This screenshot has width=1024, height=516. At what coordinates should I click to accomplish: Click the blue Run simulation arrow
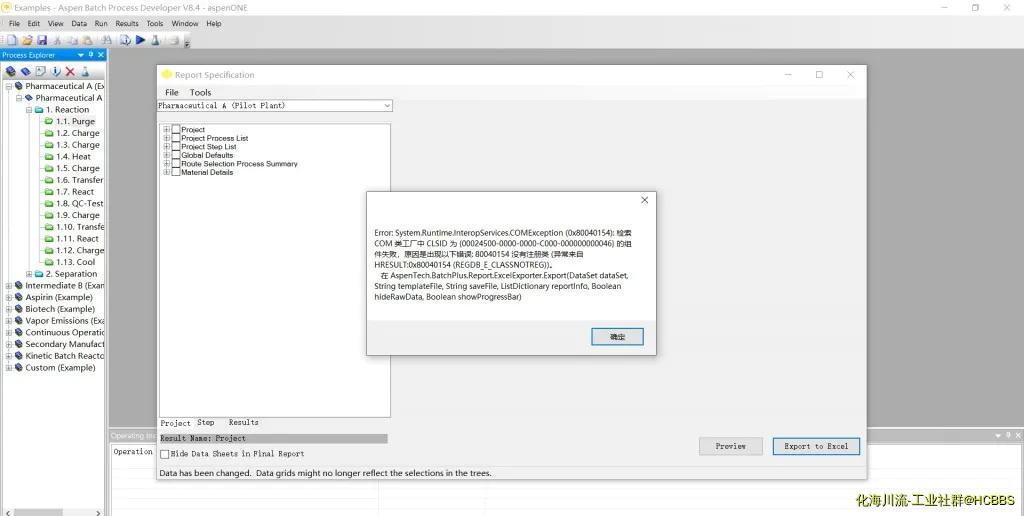tap(140, 40)
